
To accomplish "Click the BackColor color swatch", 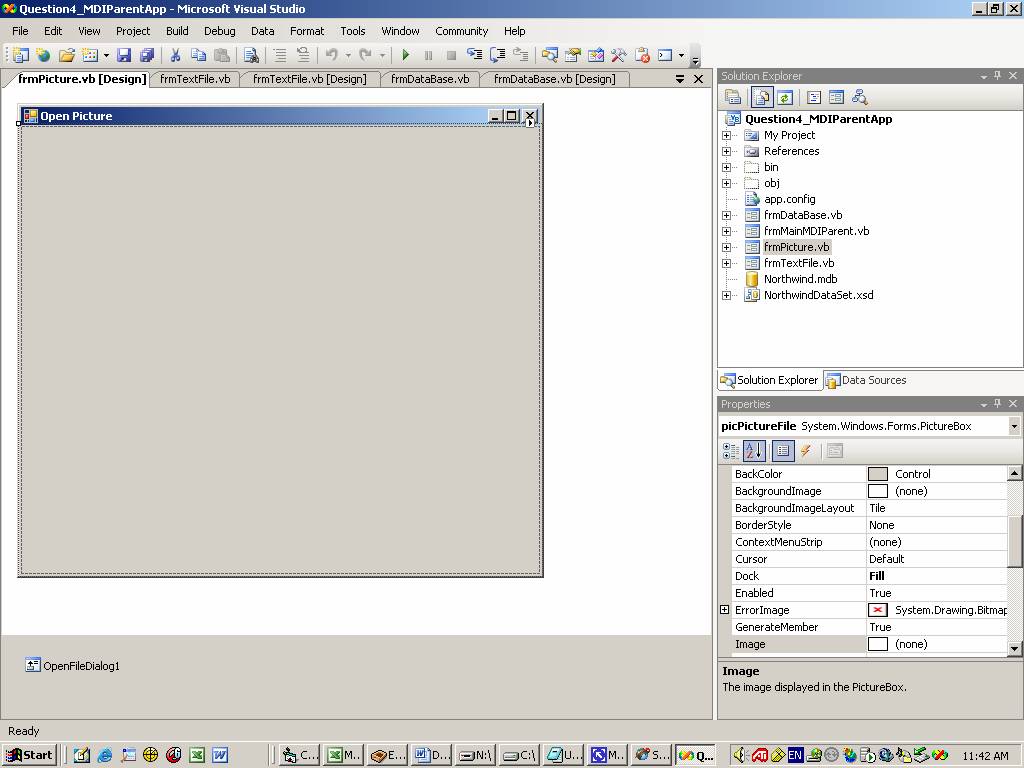I will pos(877,474).
